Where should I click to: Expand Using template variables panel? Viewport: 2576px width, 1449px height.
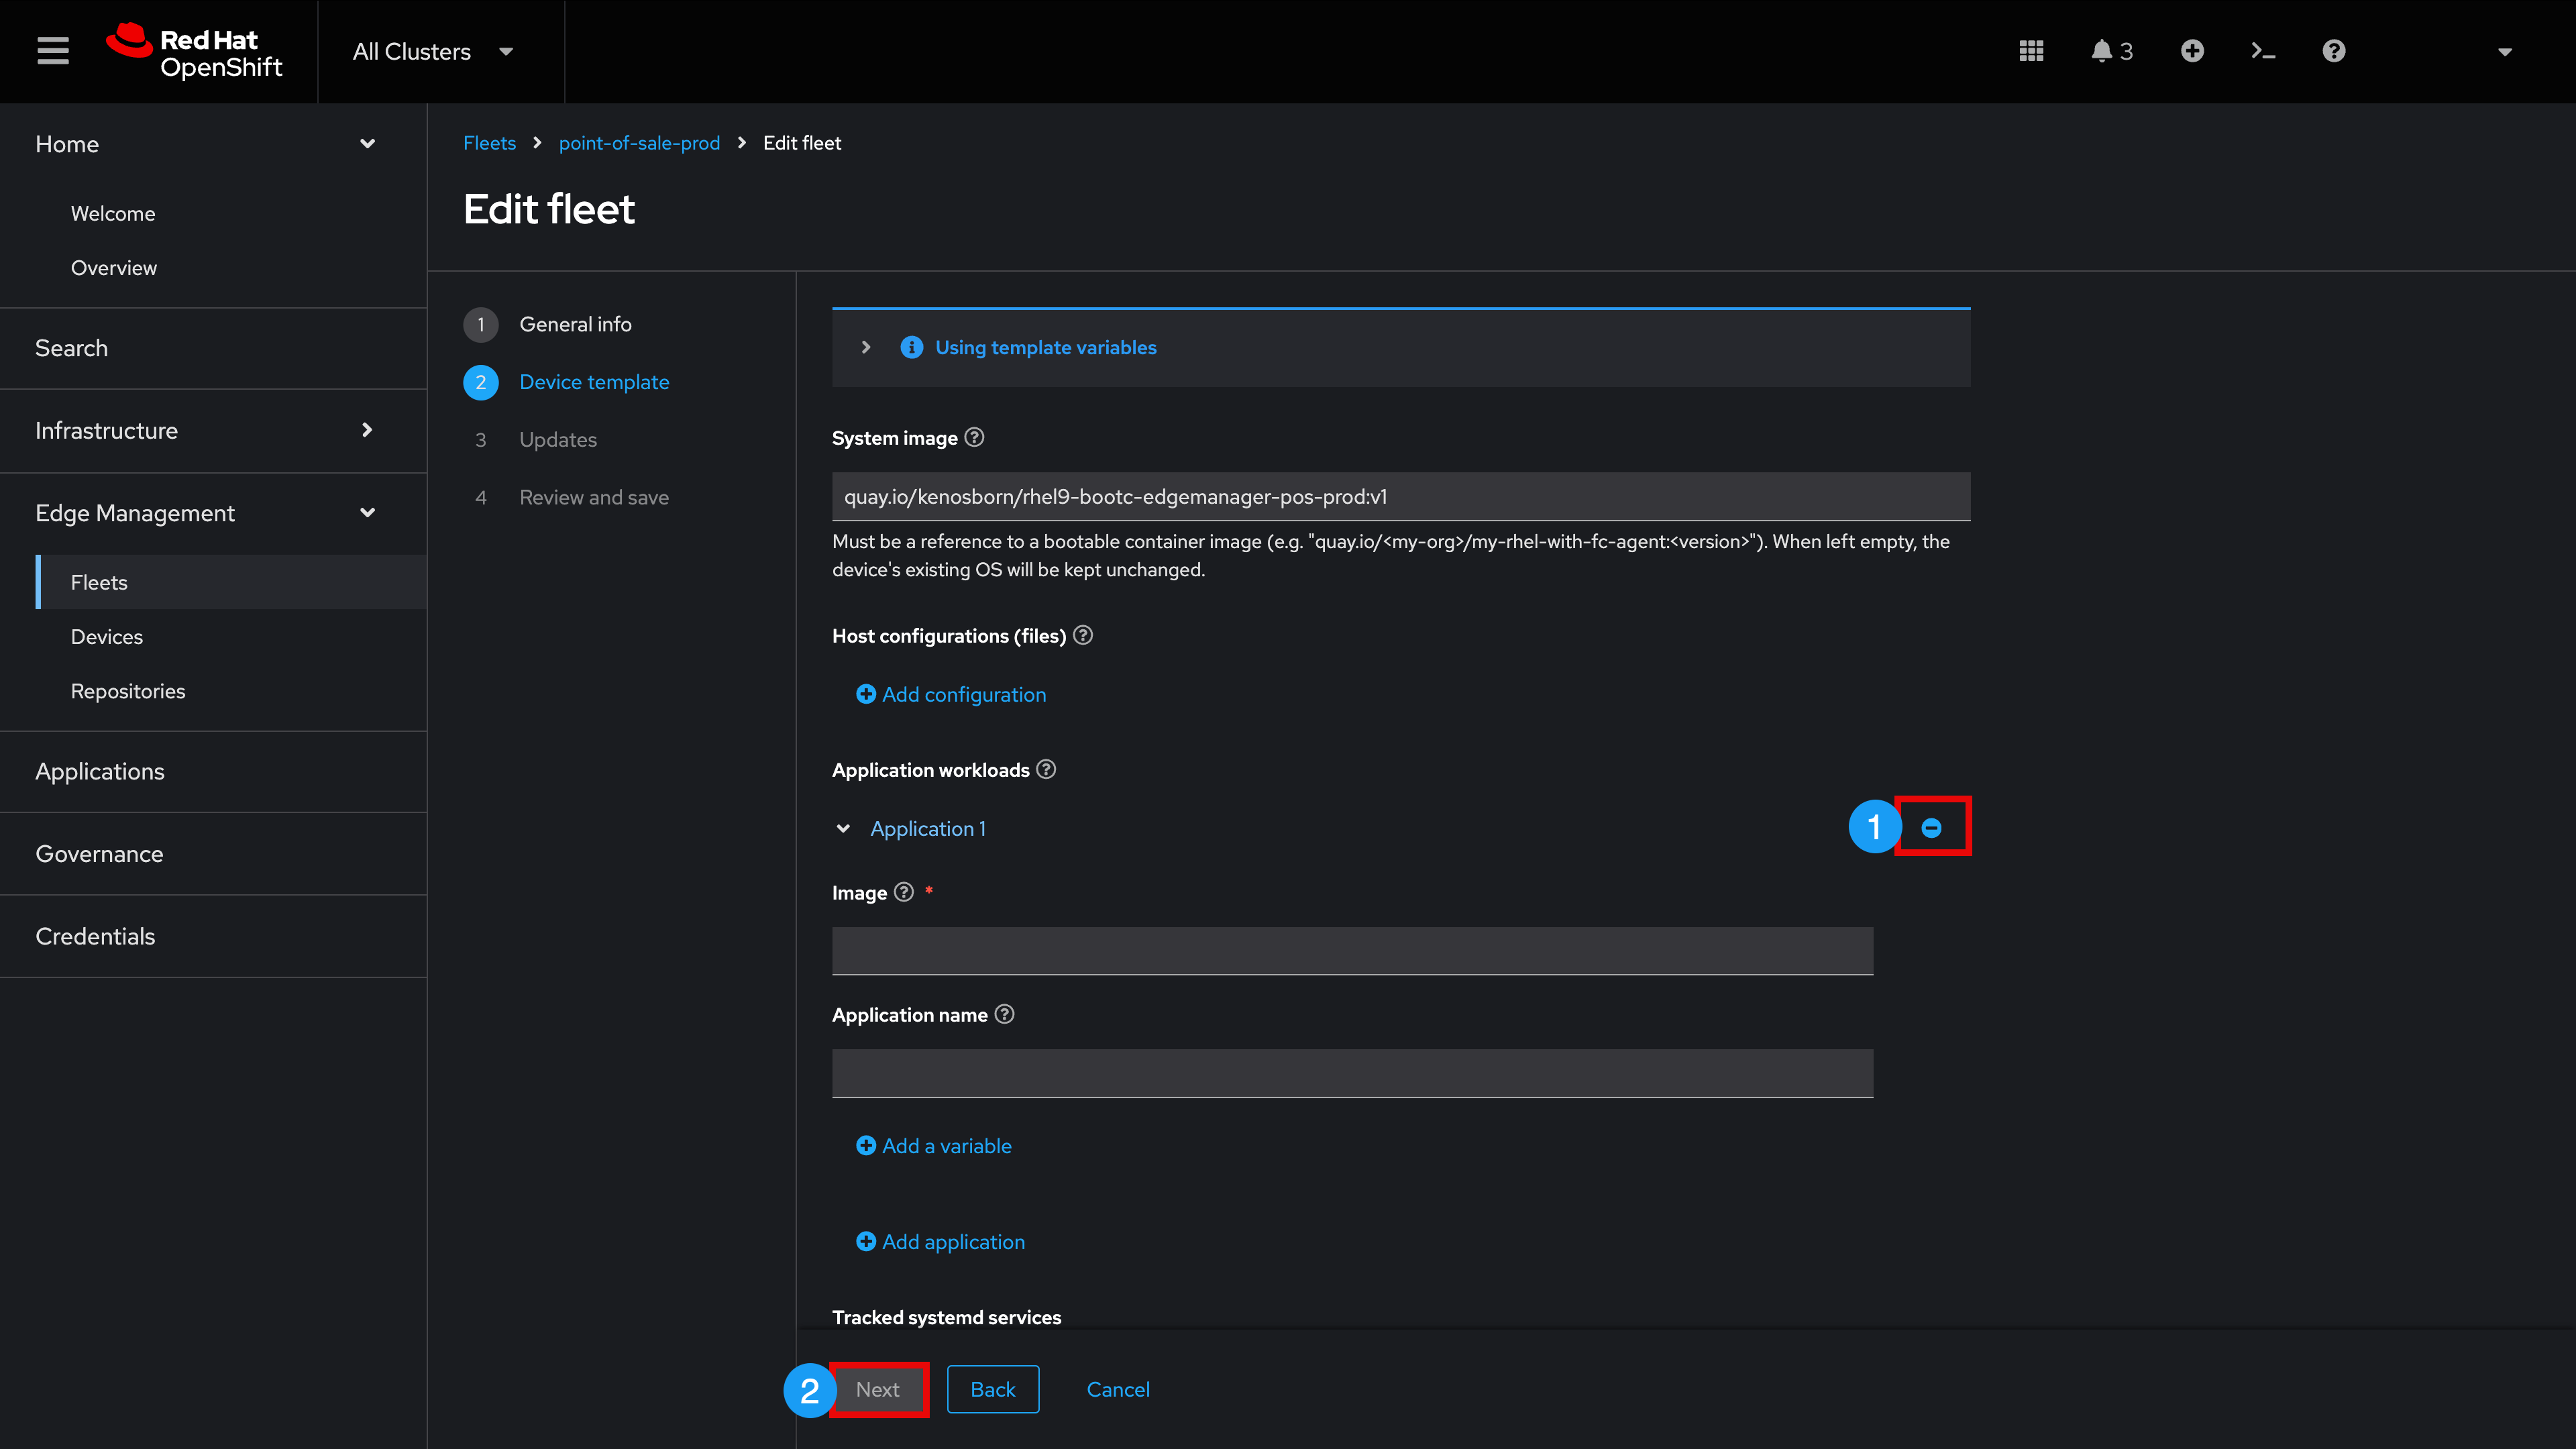[x=866, y=348]
